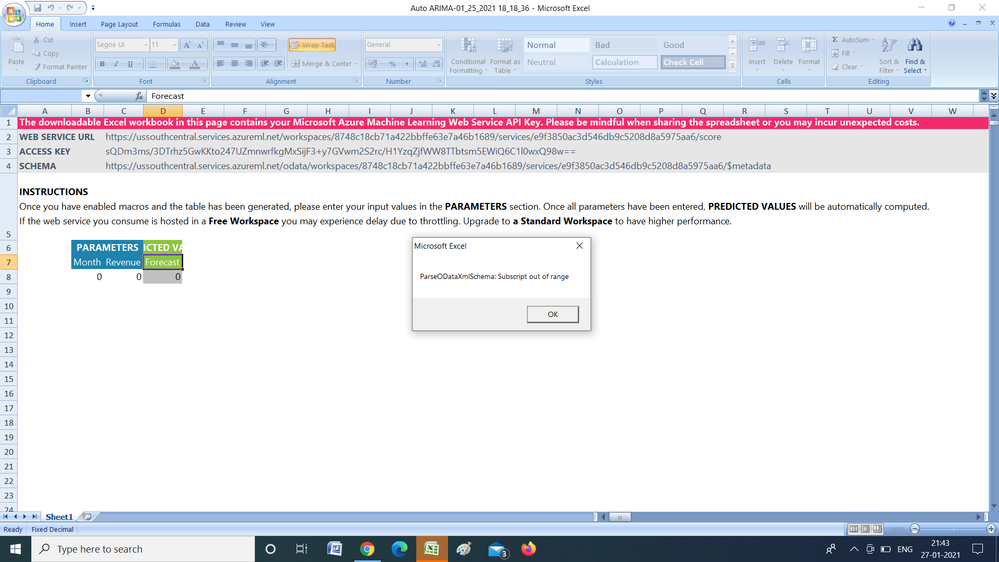Click the Increase Decimal icon

coord(422,64)
